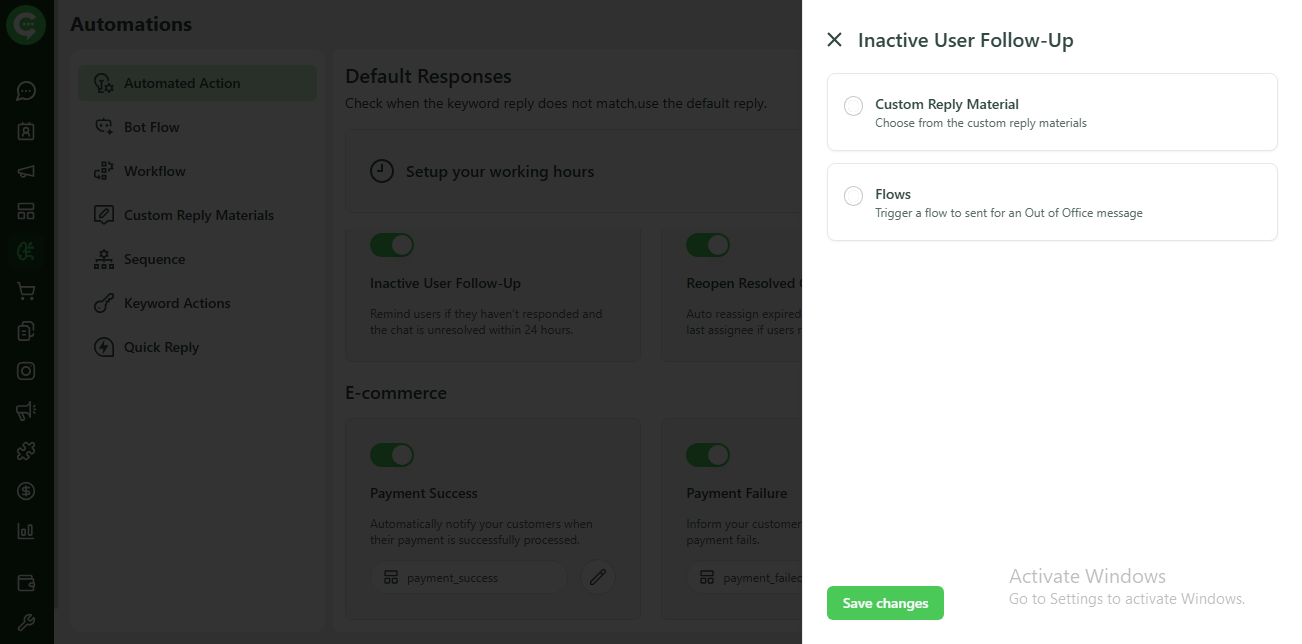The width and height of the screenshot is (1302, 644).
Task: Toggle Payment Failure off
Action: (x=708, y=455)
